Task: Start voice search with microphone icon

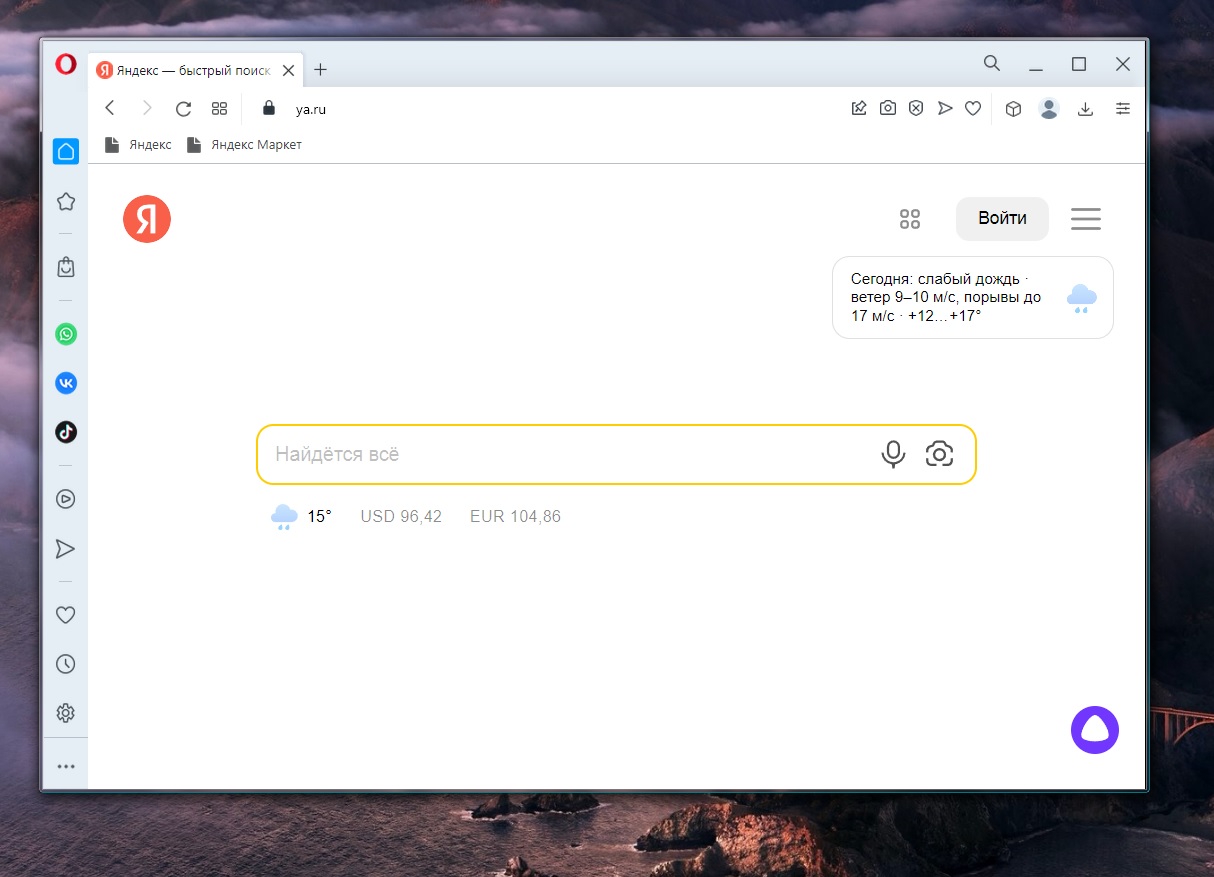Action: pos(893,455)
